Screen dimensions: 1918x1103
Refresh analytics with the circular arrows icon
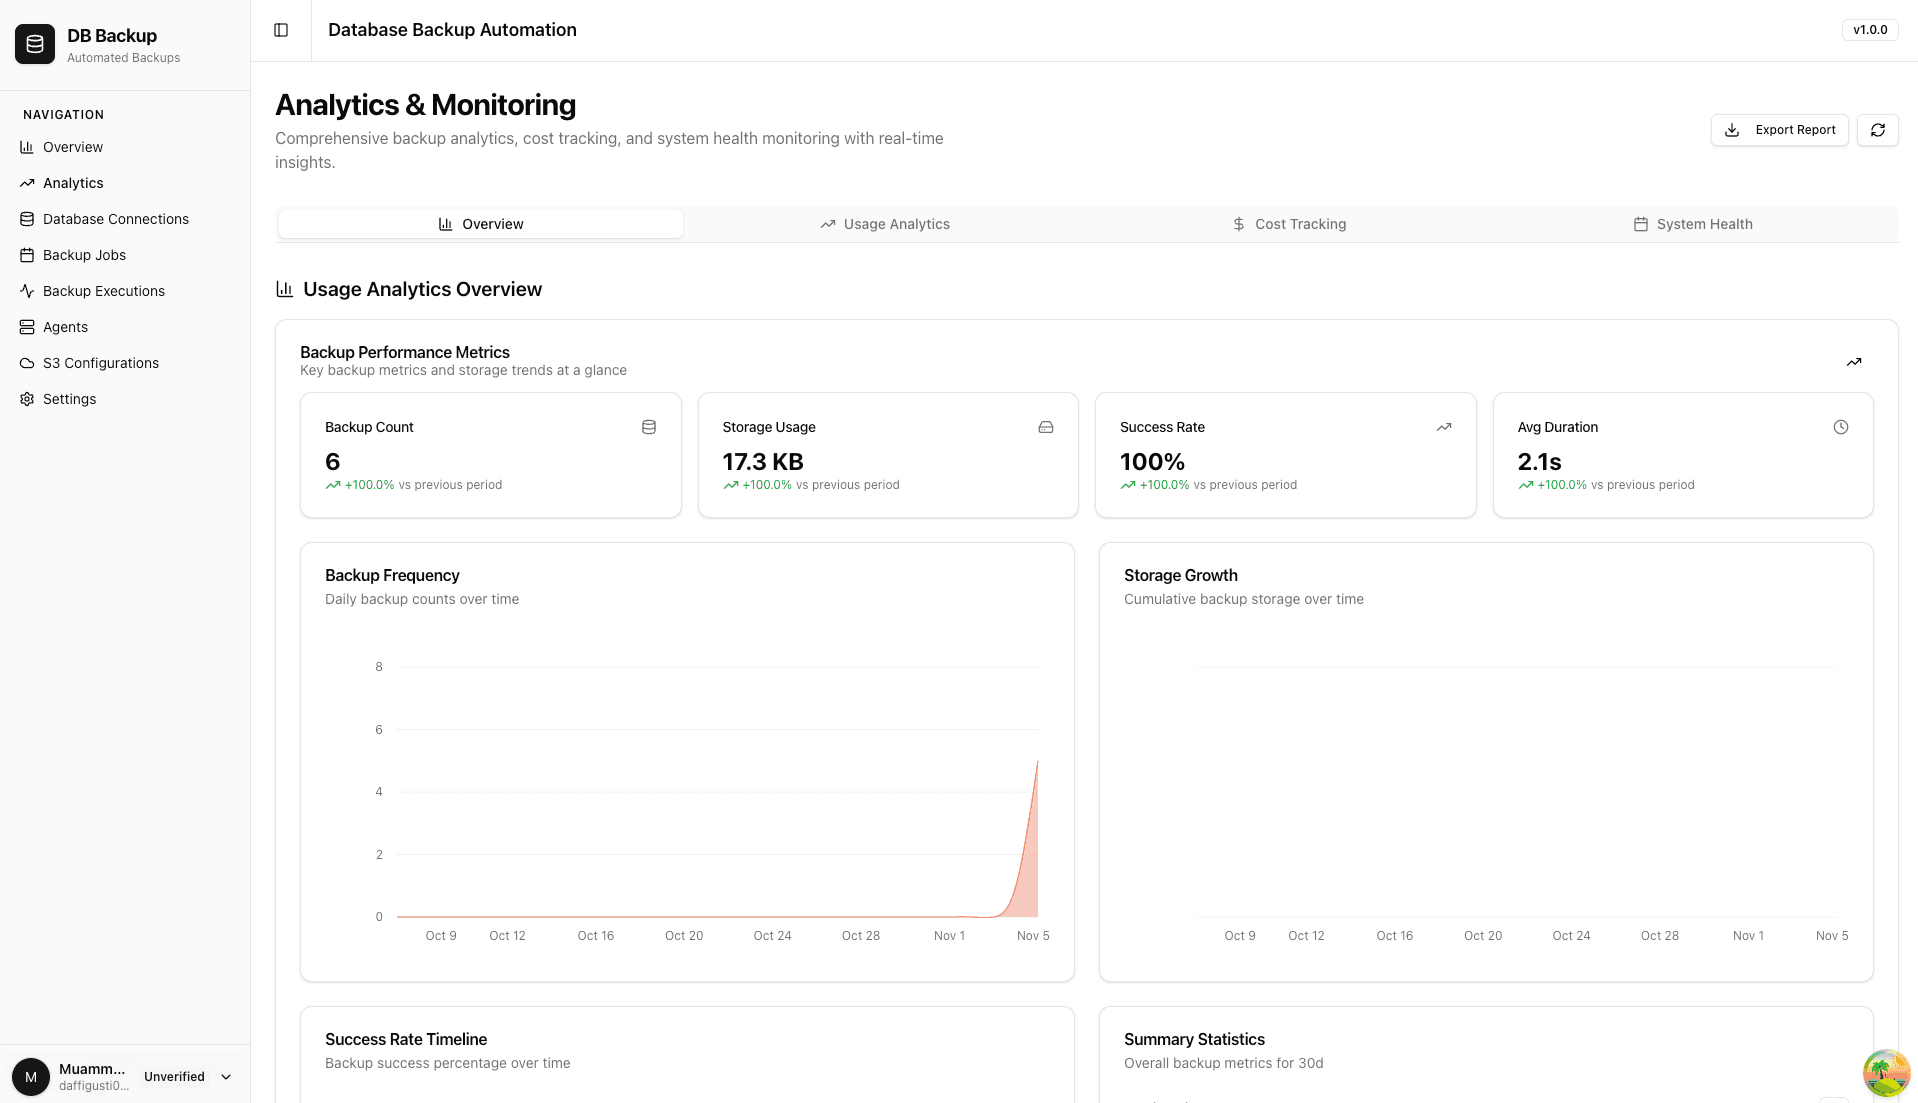pyautogui.click(x=1877, y=130)
